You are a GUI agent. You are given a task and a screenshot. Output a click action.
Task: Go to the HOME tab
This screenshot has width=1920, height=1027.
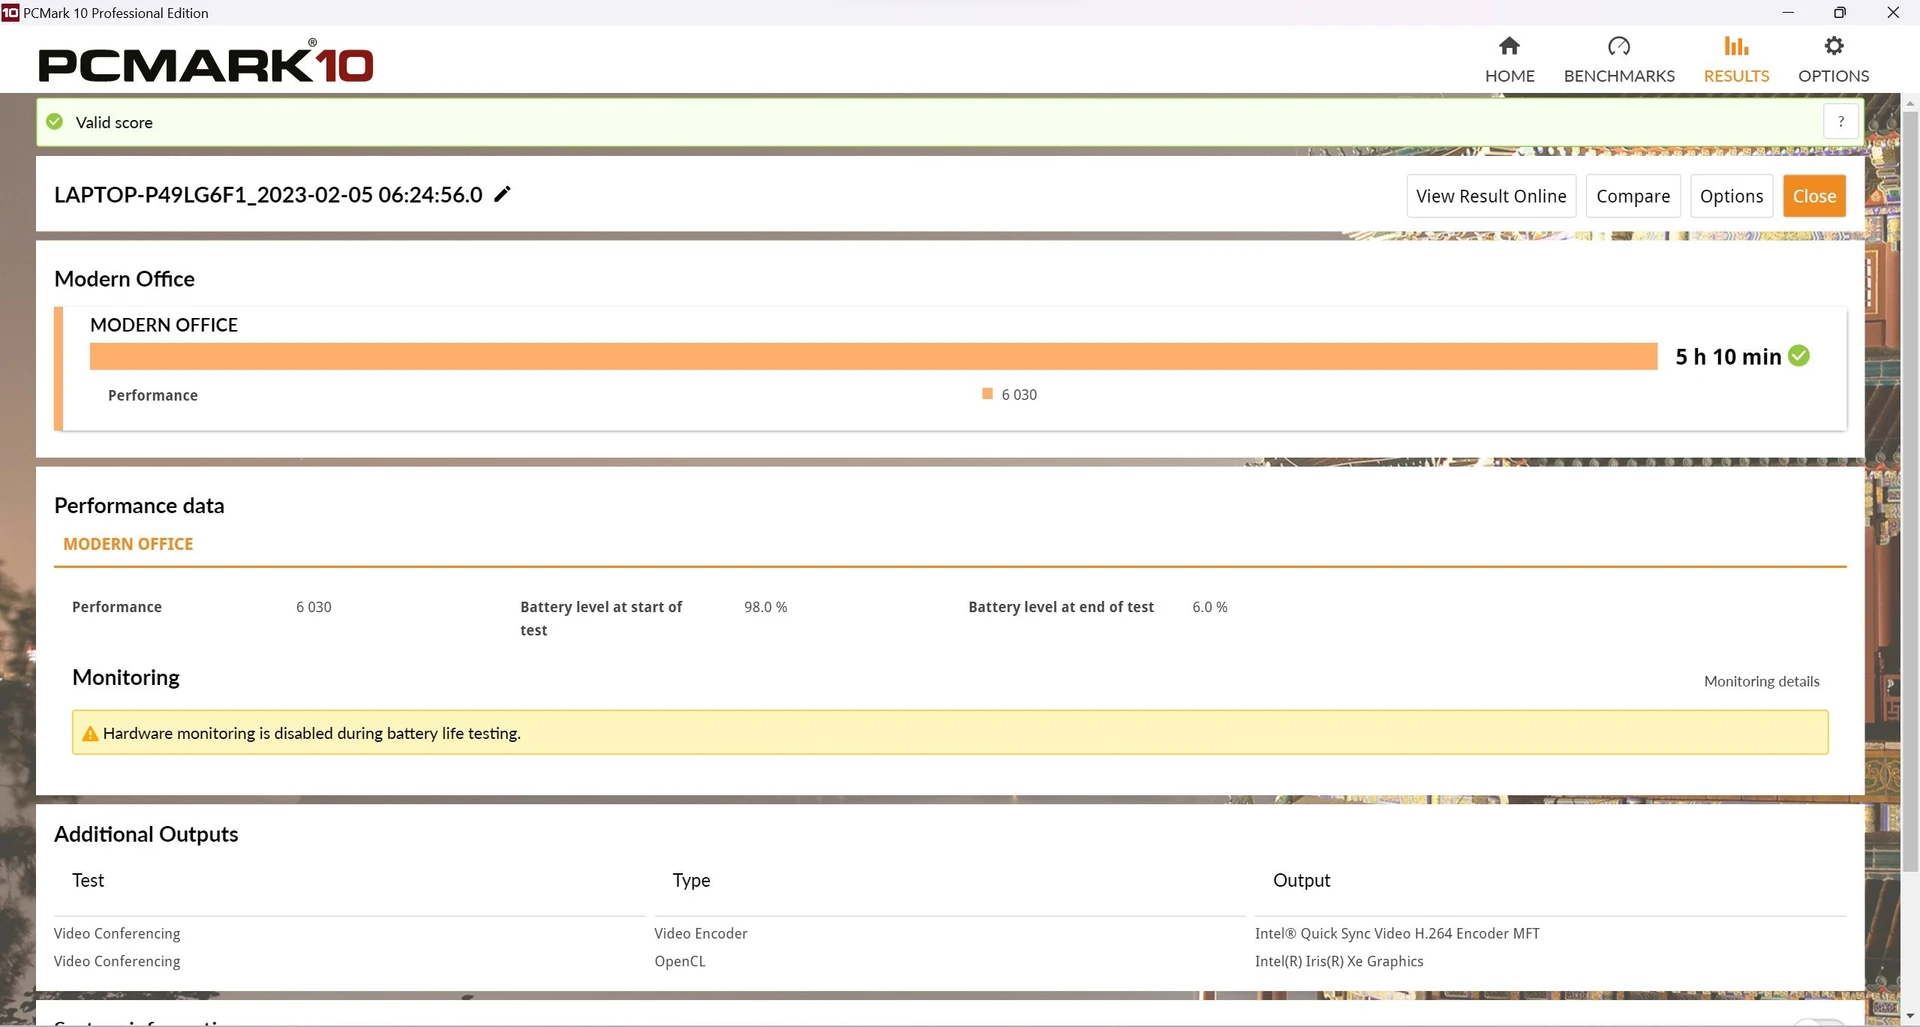pyautogui.click(x=1509, y=60)
